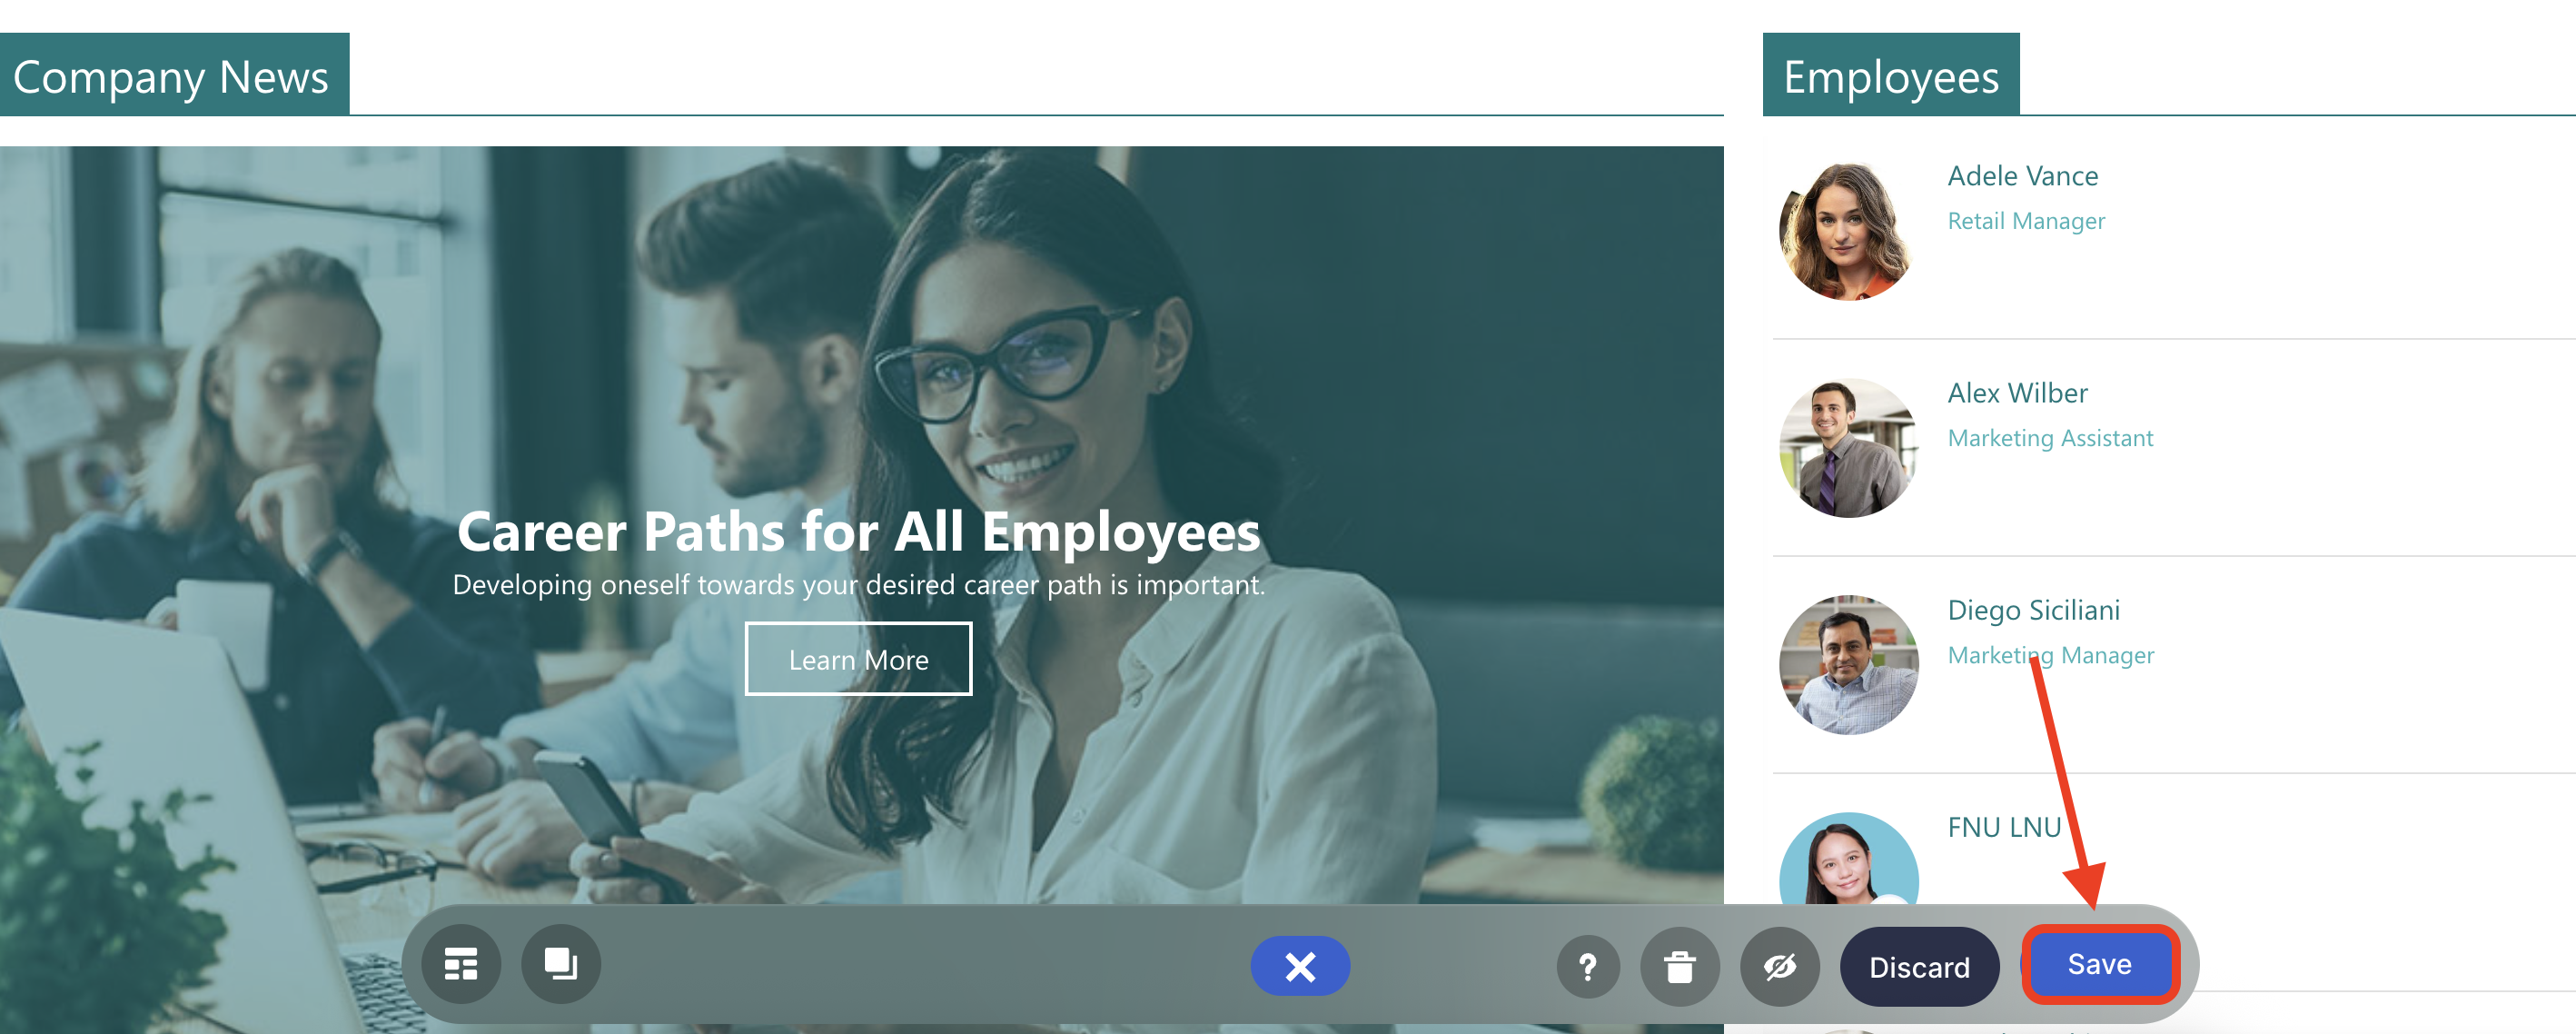Open Adele Vance profile name

(2023, 176)
